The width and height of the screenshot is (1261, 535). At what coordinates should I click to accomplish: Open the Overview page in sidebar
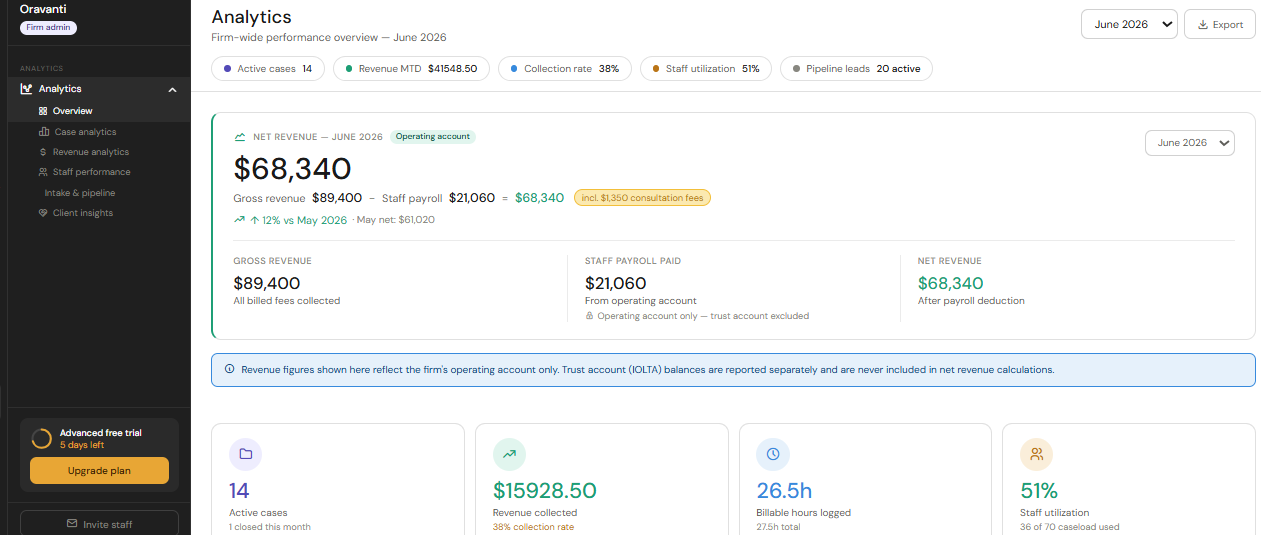(x=98, y=111)
